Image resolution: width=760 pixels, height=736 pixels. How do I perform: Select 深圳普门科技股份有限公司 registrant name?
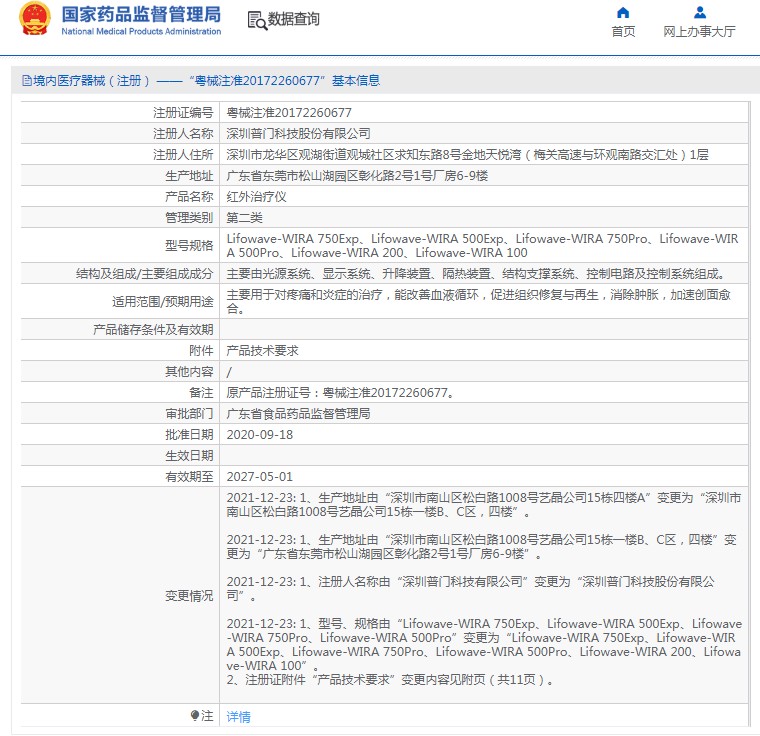pyautogui.click(x=298, y=133)
